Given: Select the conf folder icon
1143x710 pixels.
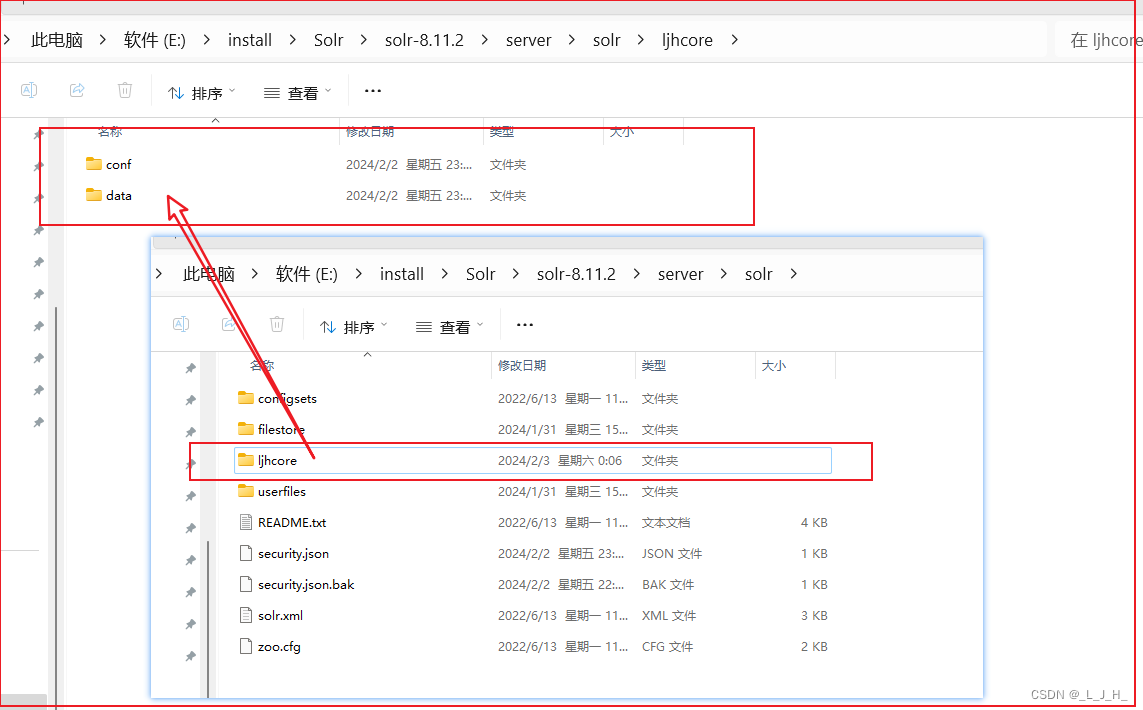Looking at the screenshot, I should [x=93, y=164].
